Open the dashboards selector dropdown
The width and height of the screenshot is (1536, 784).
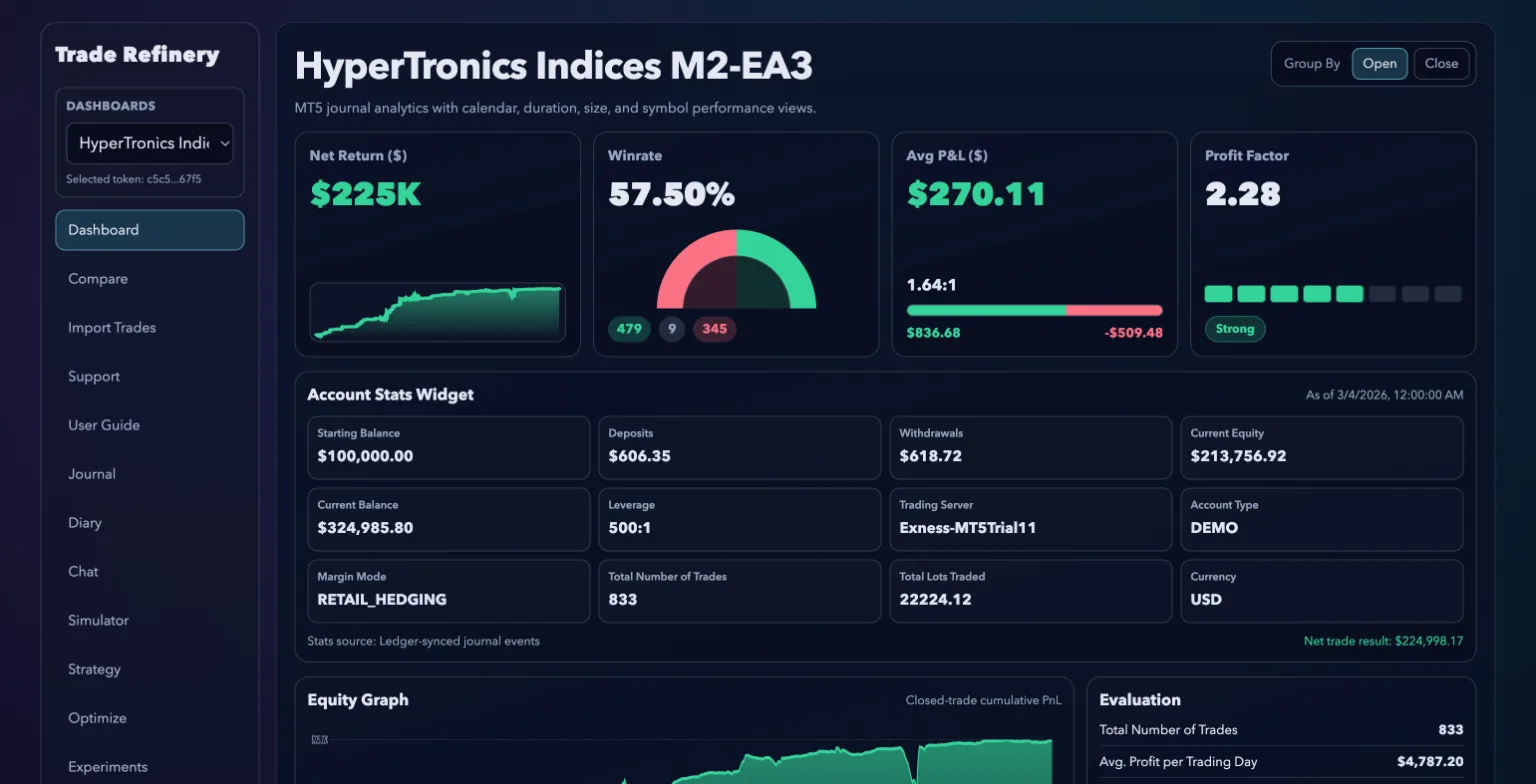point(149,143)
